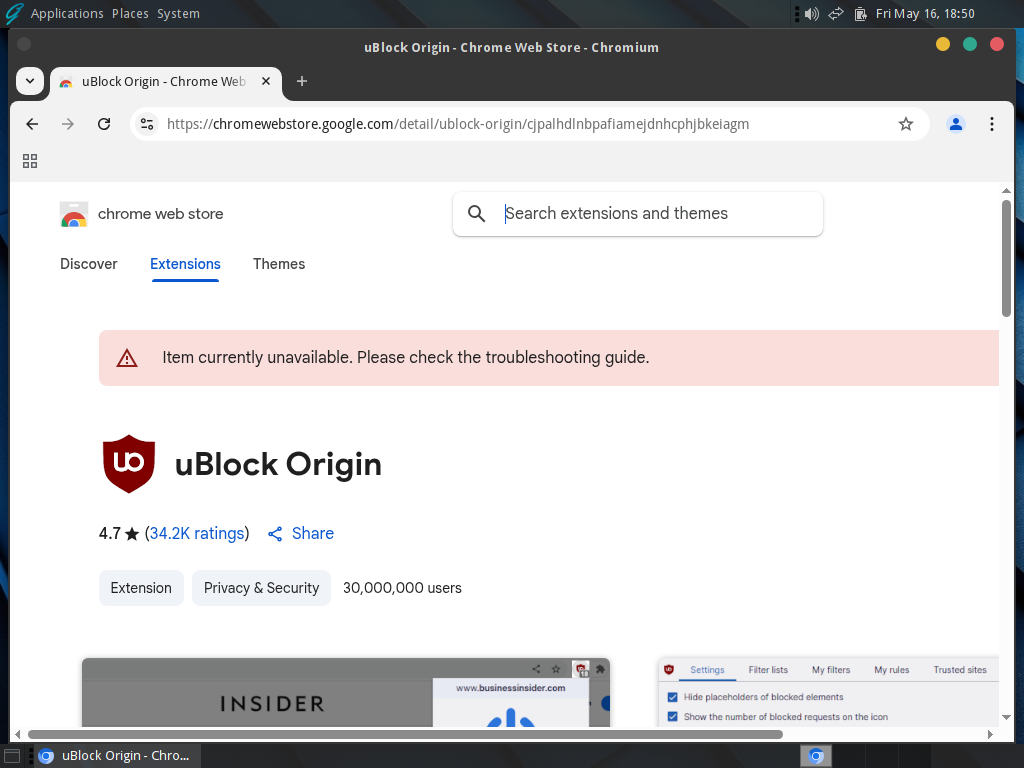Open the My rules tab in screenshot
This screenshot has height=768, width=1024.
(x=891, y=670)
